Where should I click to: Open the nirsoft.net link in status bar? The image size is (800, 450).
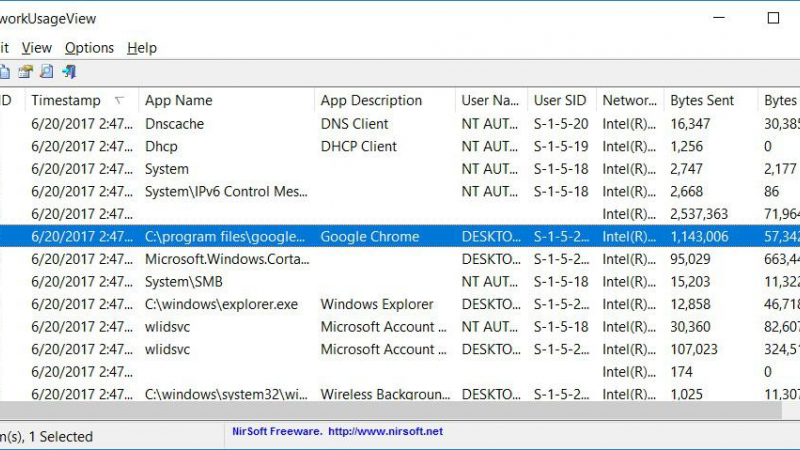coord(386,432)
